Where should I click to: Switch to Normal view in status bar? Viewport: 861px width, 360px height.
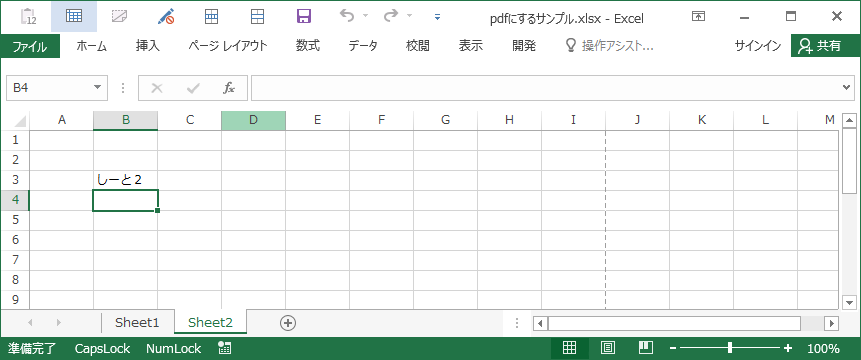click(x=570, y=348)
